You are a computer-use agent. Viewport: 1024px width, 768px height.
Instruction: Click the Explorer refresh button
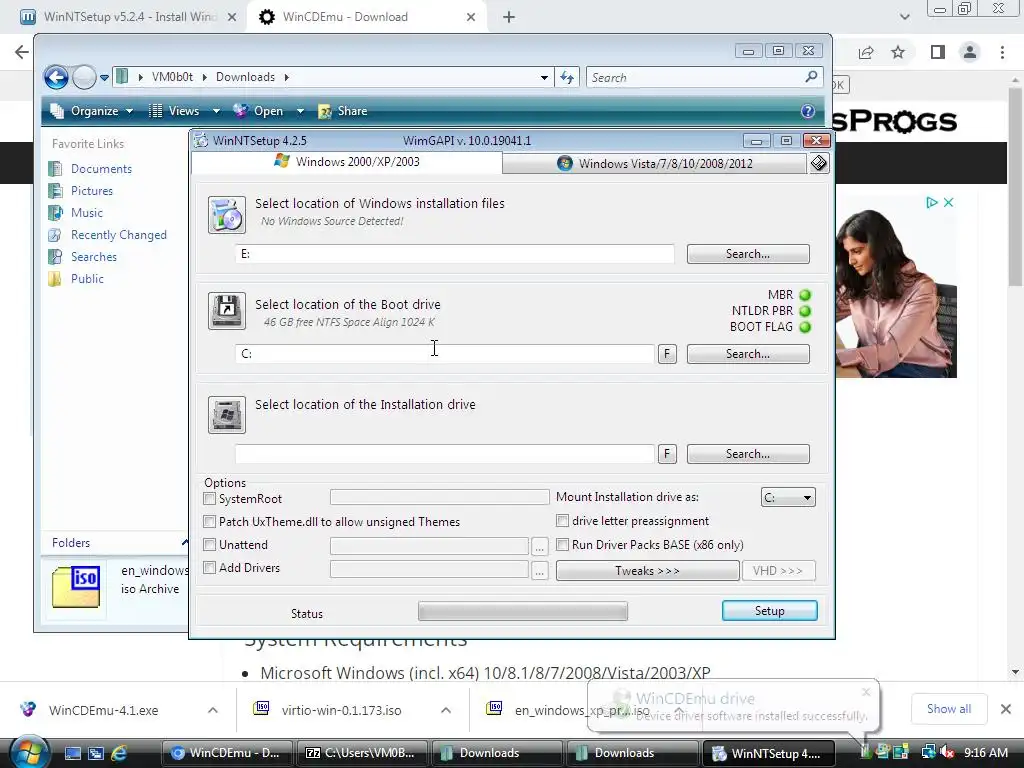tap(567, 78)
